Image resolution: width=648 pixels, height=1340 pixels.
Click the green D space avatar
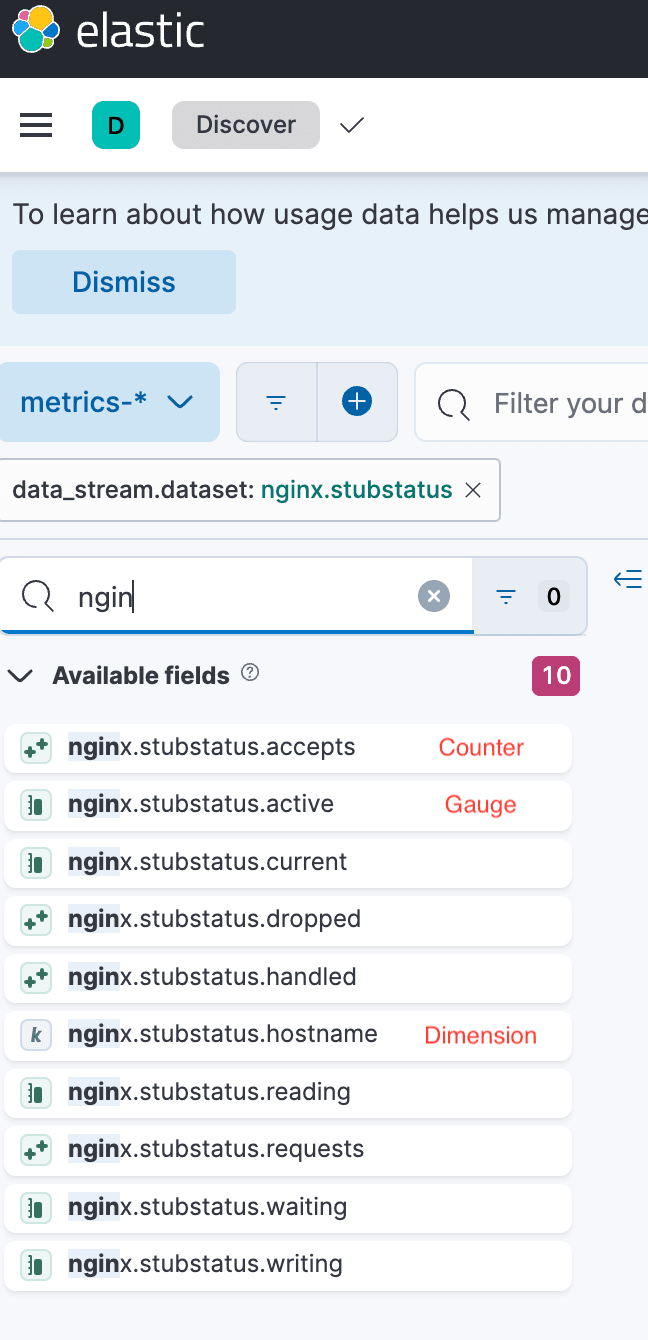point(116,125)
